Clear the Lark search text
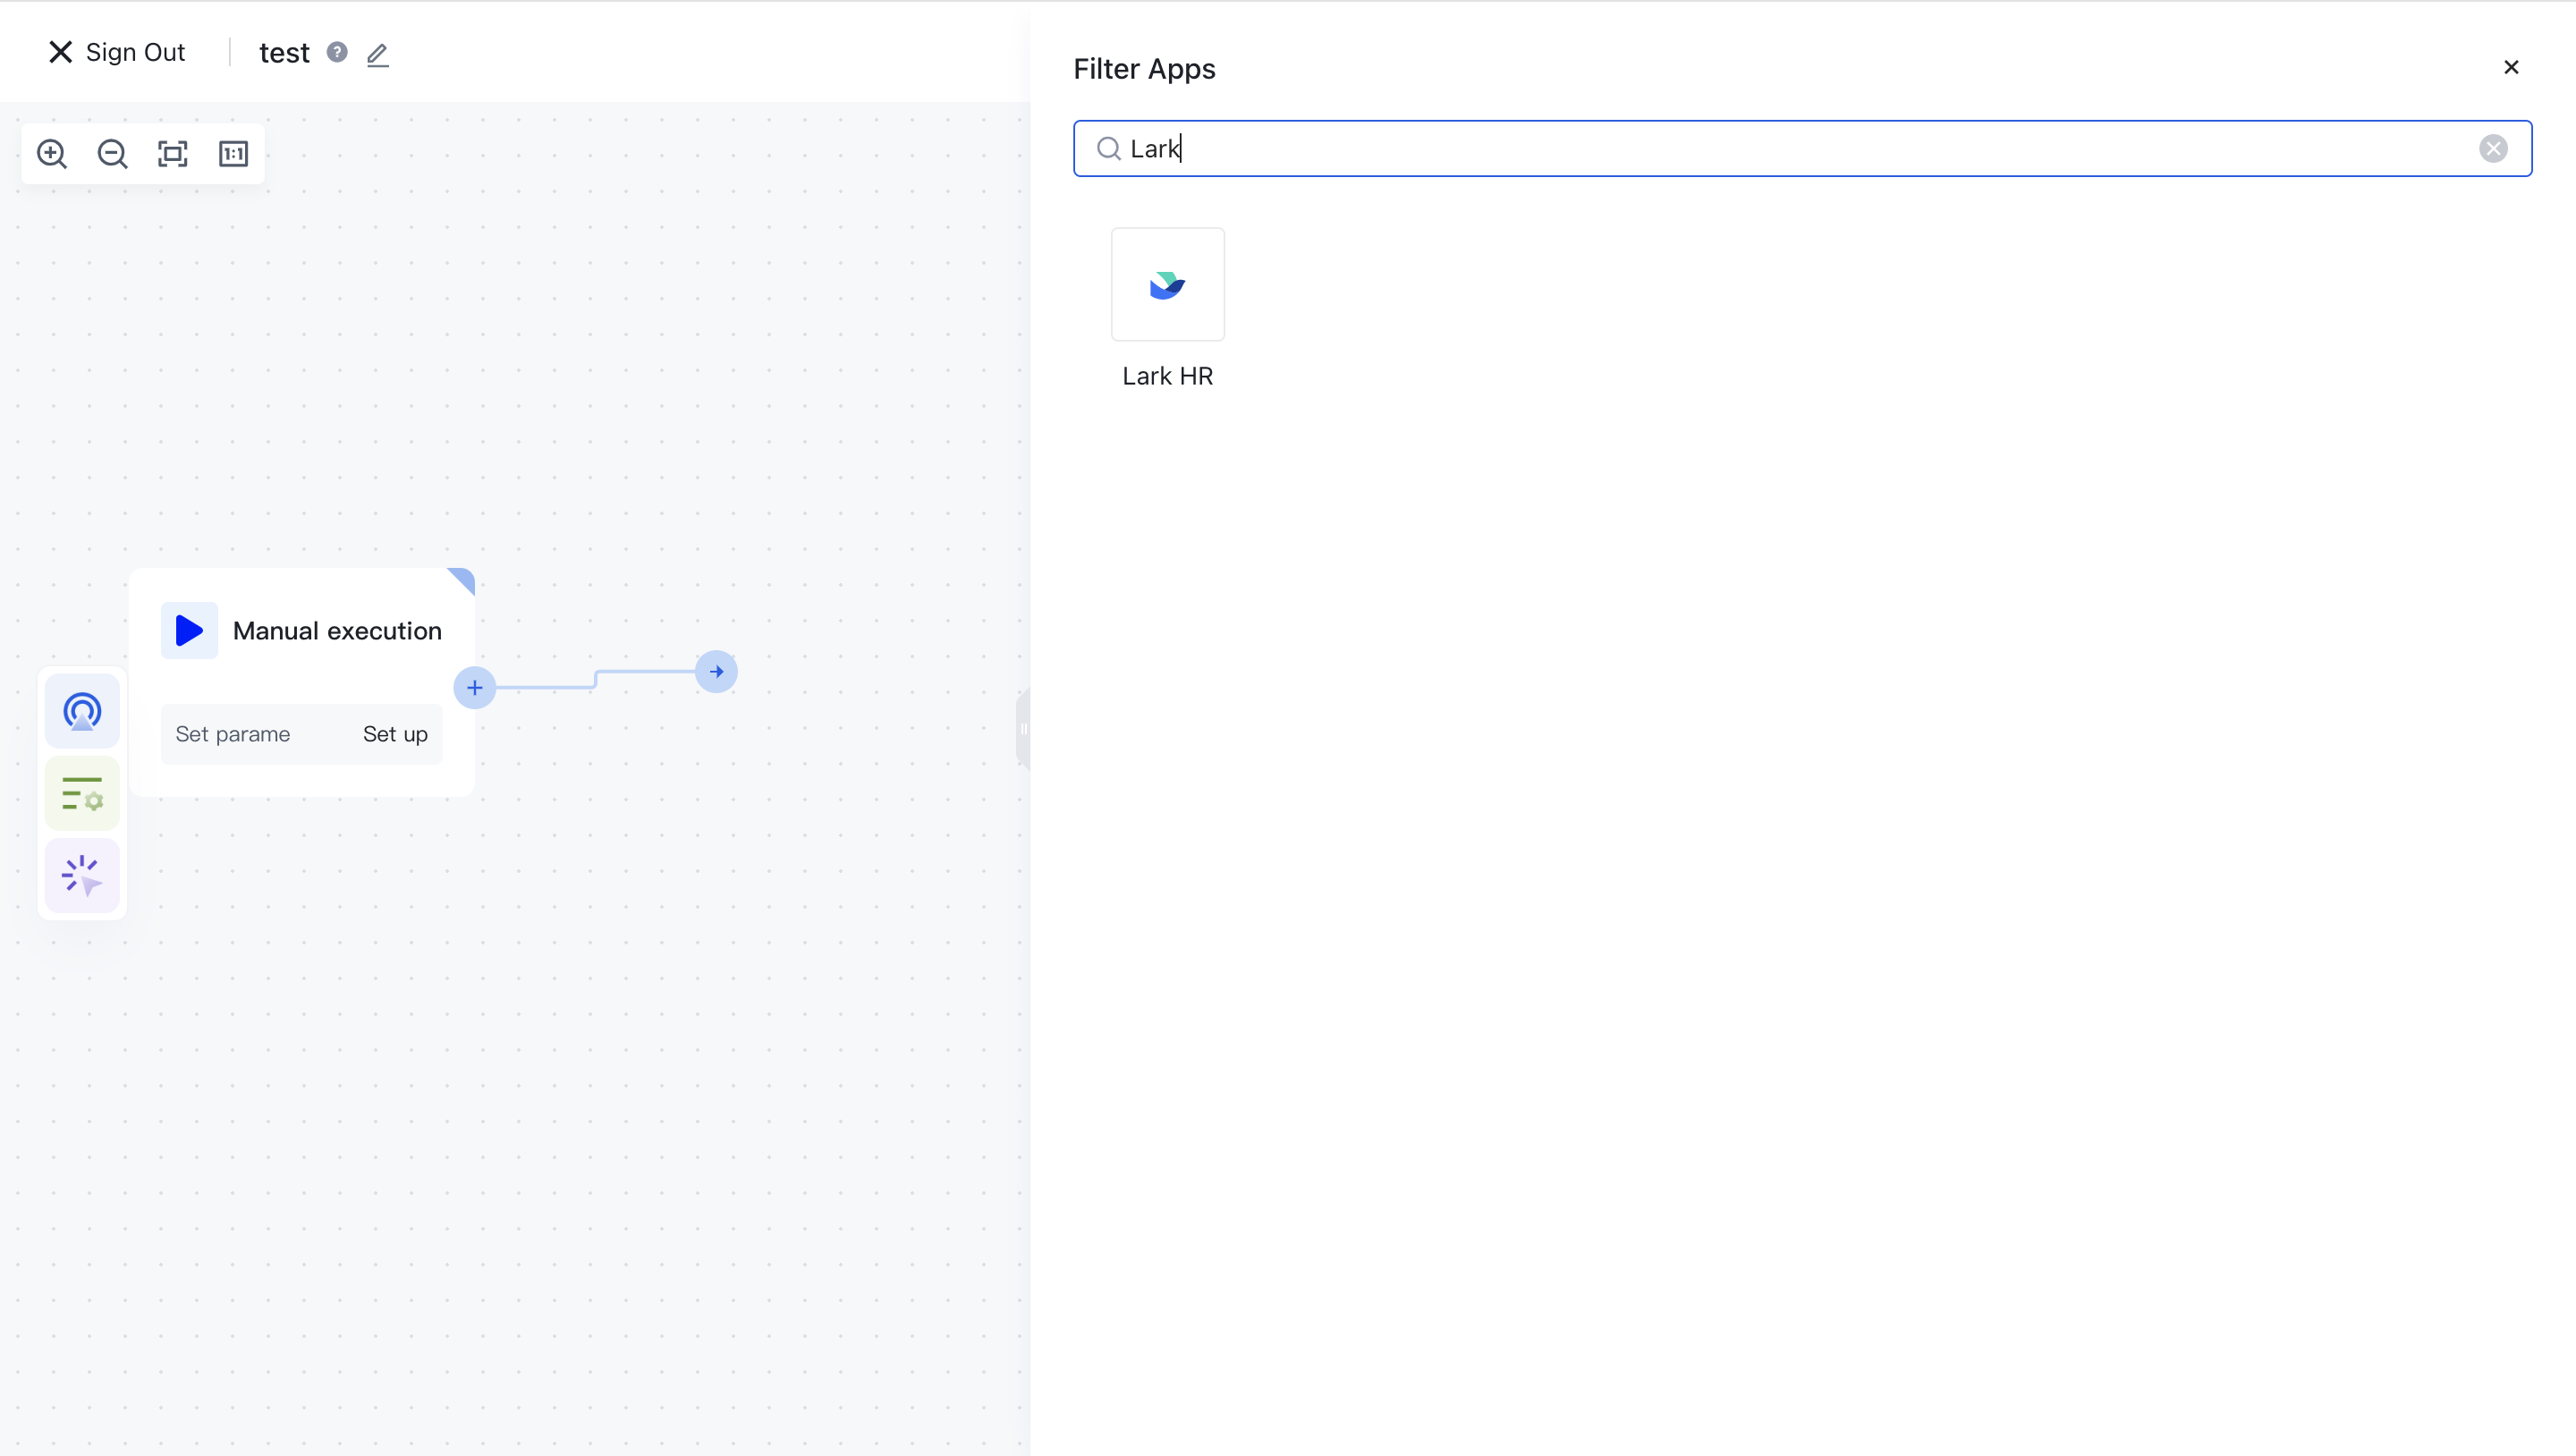This screenshot has height=1456, width=2576. tap(2493, 149)
